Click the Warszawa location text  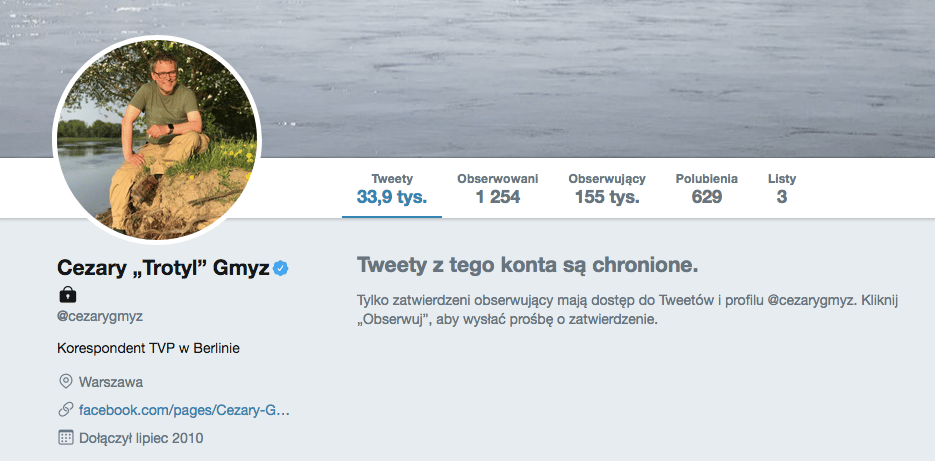110,382
